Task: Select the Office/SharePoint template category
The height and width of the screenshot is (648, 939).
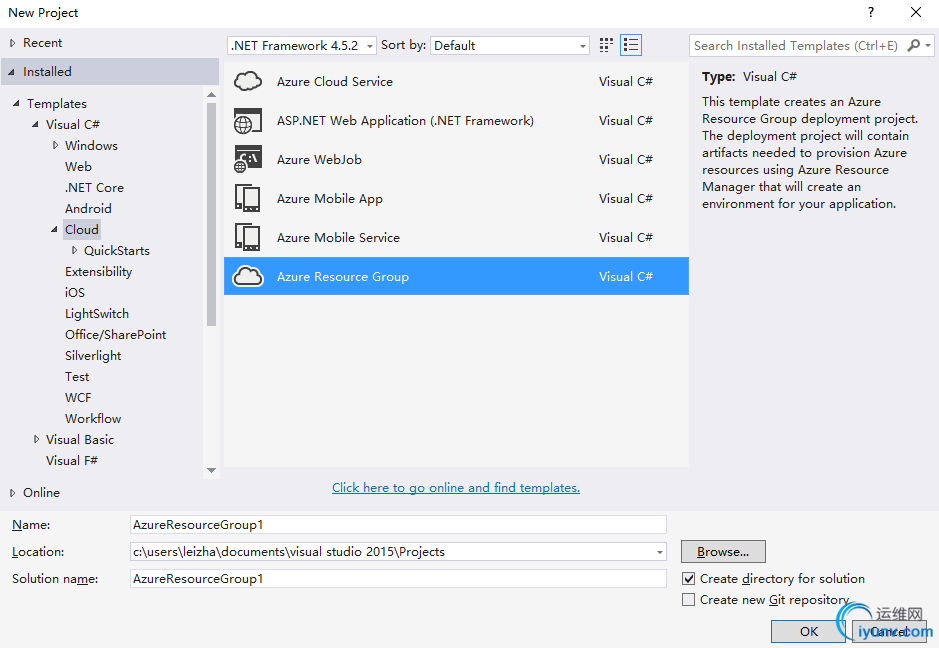Action: click(116, 334)
